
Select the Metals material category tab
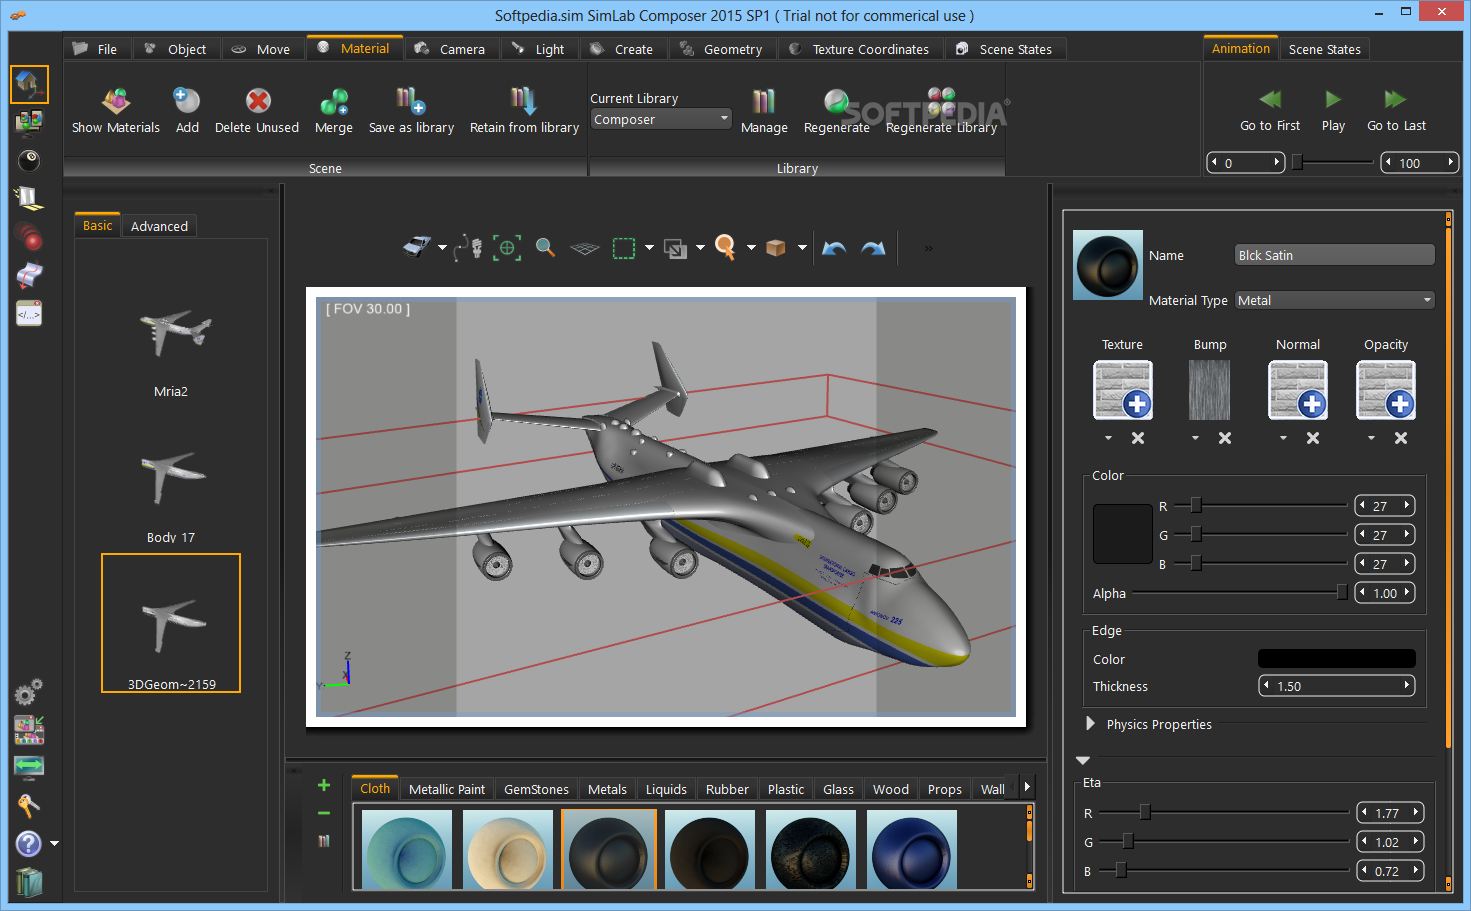coord(607,789)
